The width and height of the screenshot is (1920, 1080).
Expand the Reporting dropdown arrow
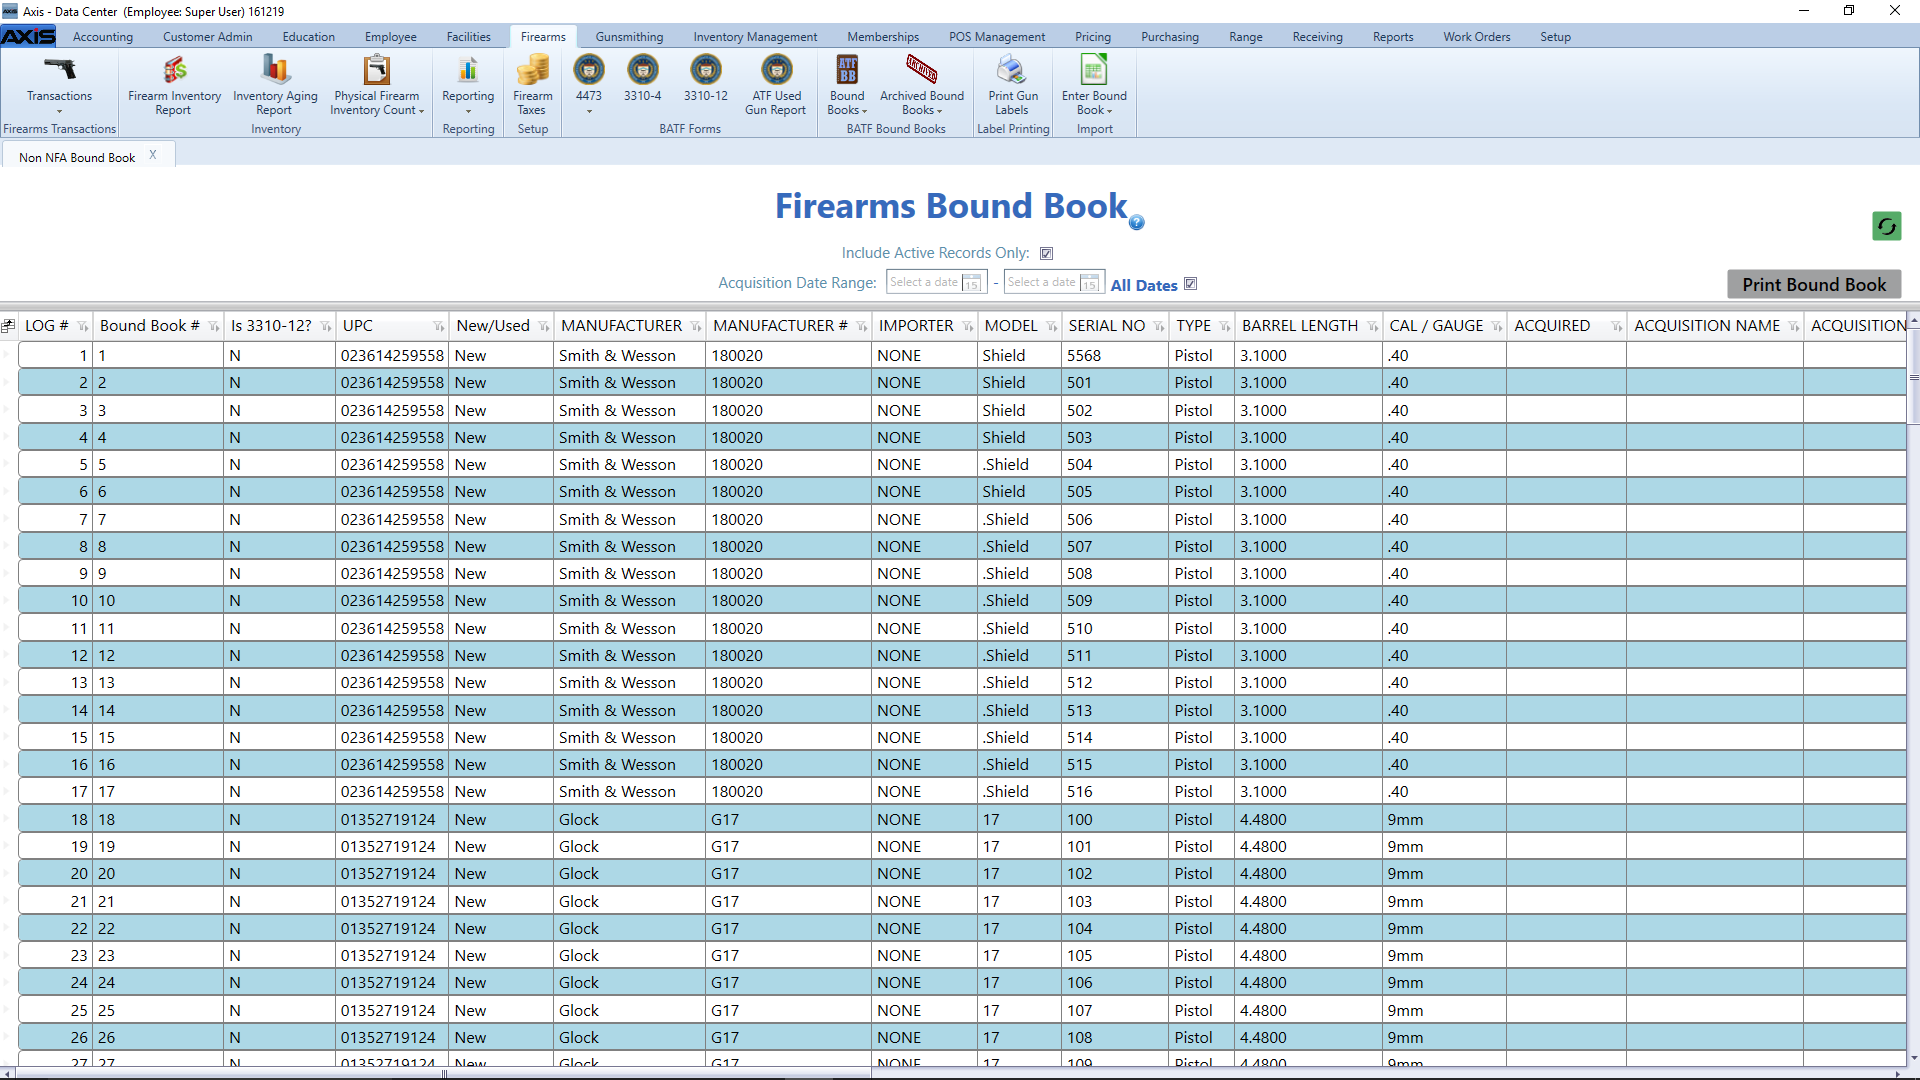(468, 111)
